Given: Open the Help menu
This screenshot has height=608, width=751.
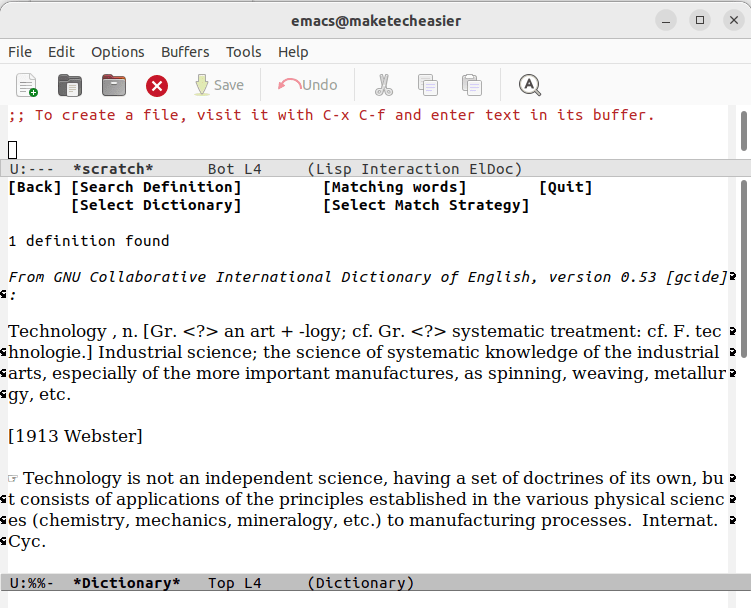Looking at the screenshot, I should click(293, 52).
